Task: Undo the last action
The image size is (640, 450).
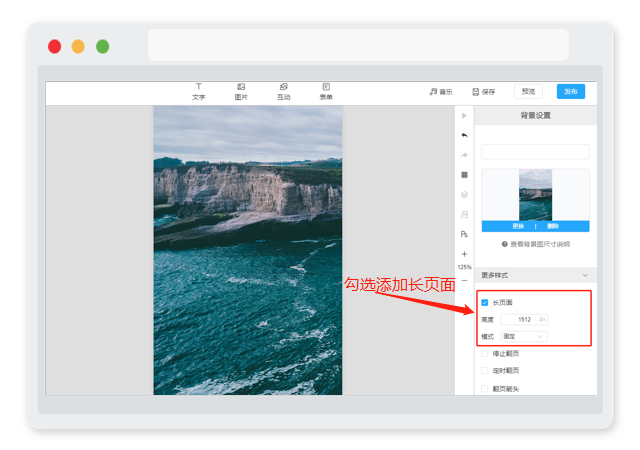Action: [x=464, y=135]
